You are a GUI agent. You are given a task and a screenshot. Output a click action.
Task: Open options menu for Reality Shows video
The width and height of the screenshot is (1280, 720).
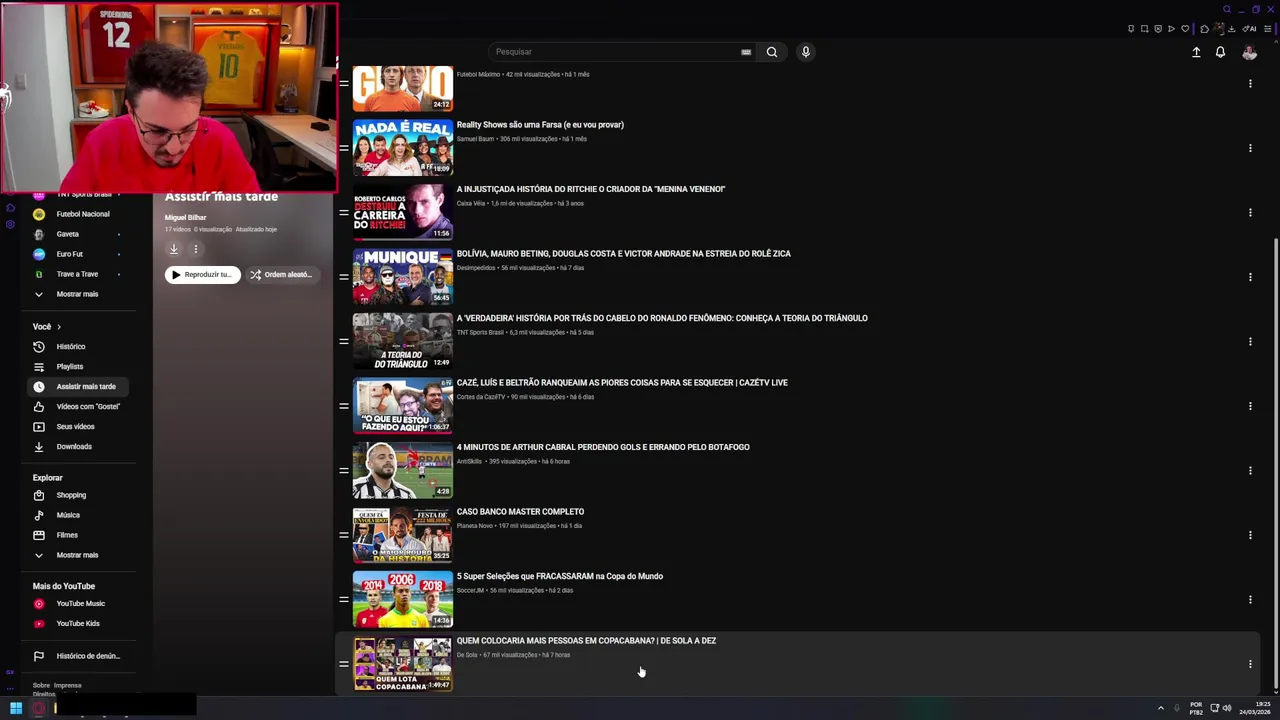coord(1250,148)
